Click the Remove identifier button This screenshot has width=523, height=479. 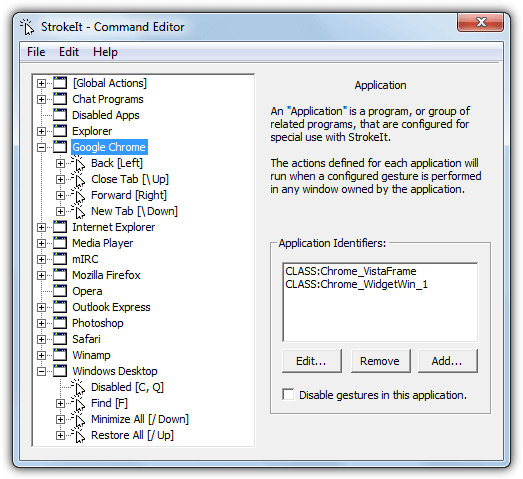point(380,361)
